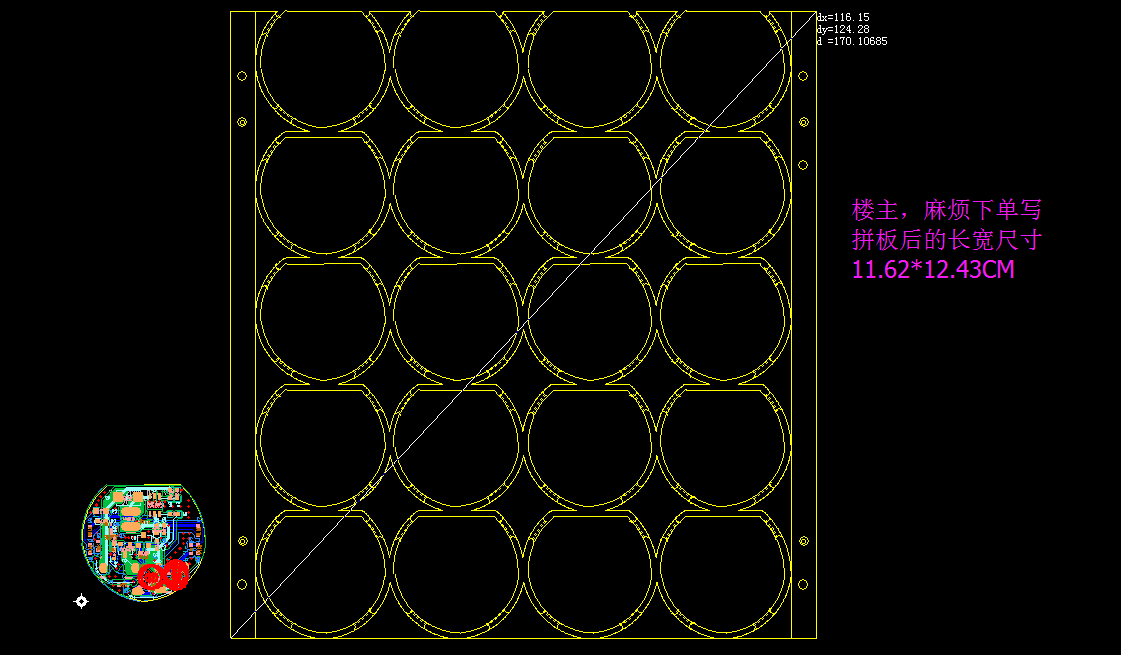
Task: Click the double-ring fiducial on lower left rail
Action: (242, 541)
